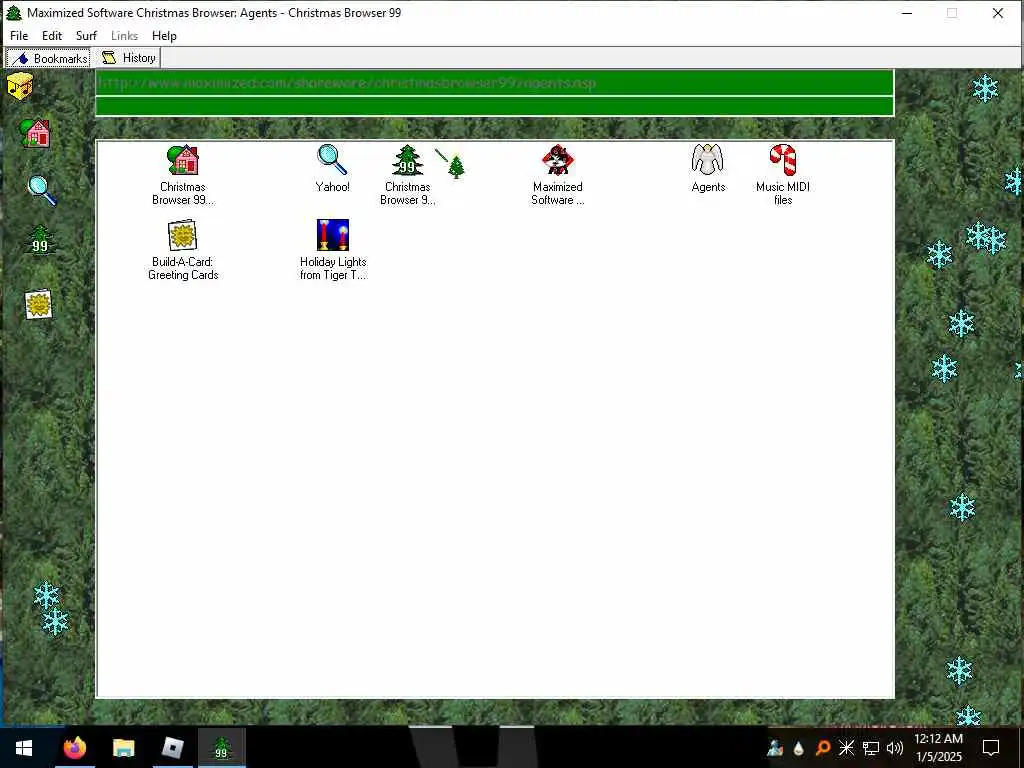Click the orange magnifier tray icon
This screenshot has height=768, width=1024.
(823, 748)
